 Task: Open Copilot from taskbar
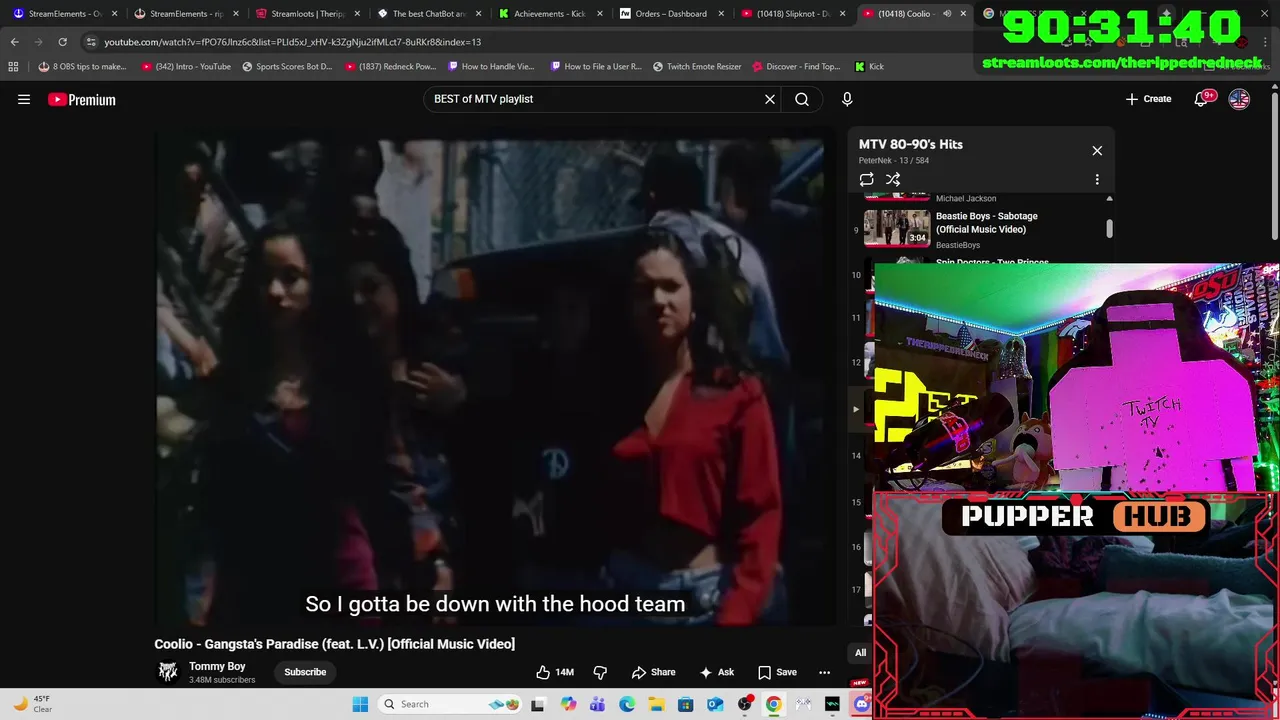click(x=568, y=704)
